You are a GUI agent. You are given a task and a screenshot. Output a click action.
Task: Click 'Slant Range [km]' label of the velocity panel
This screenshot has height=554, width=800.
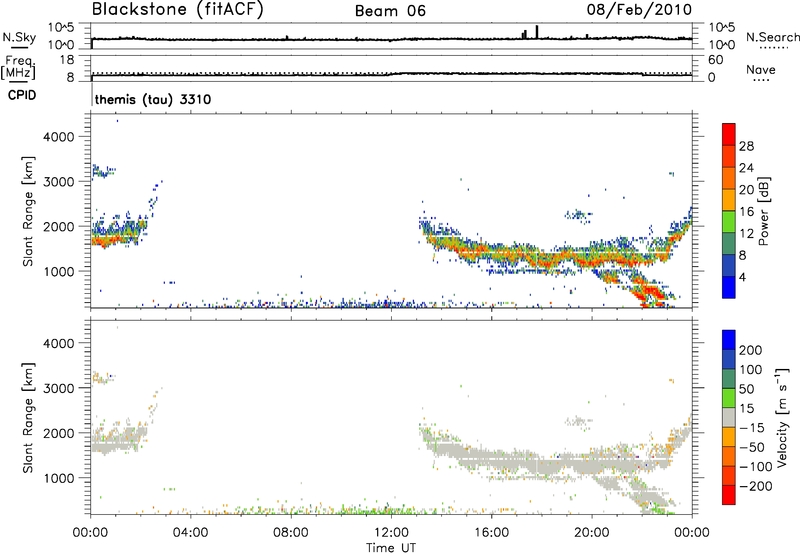click(28, 418)
